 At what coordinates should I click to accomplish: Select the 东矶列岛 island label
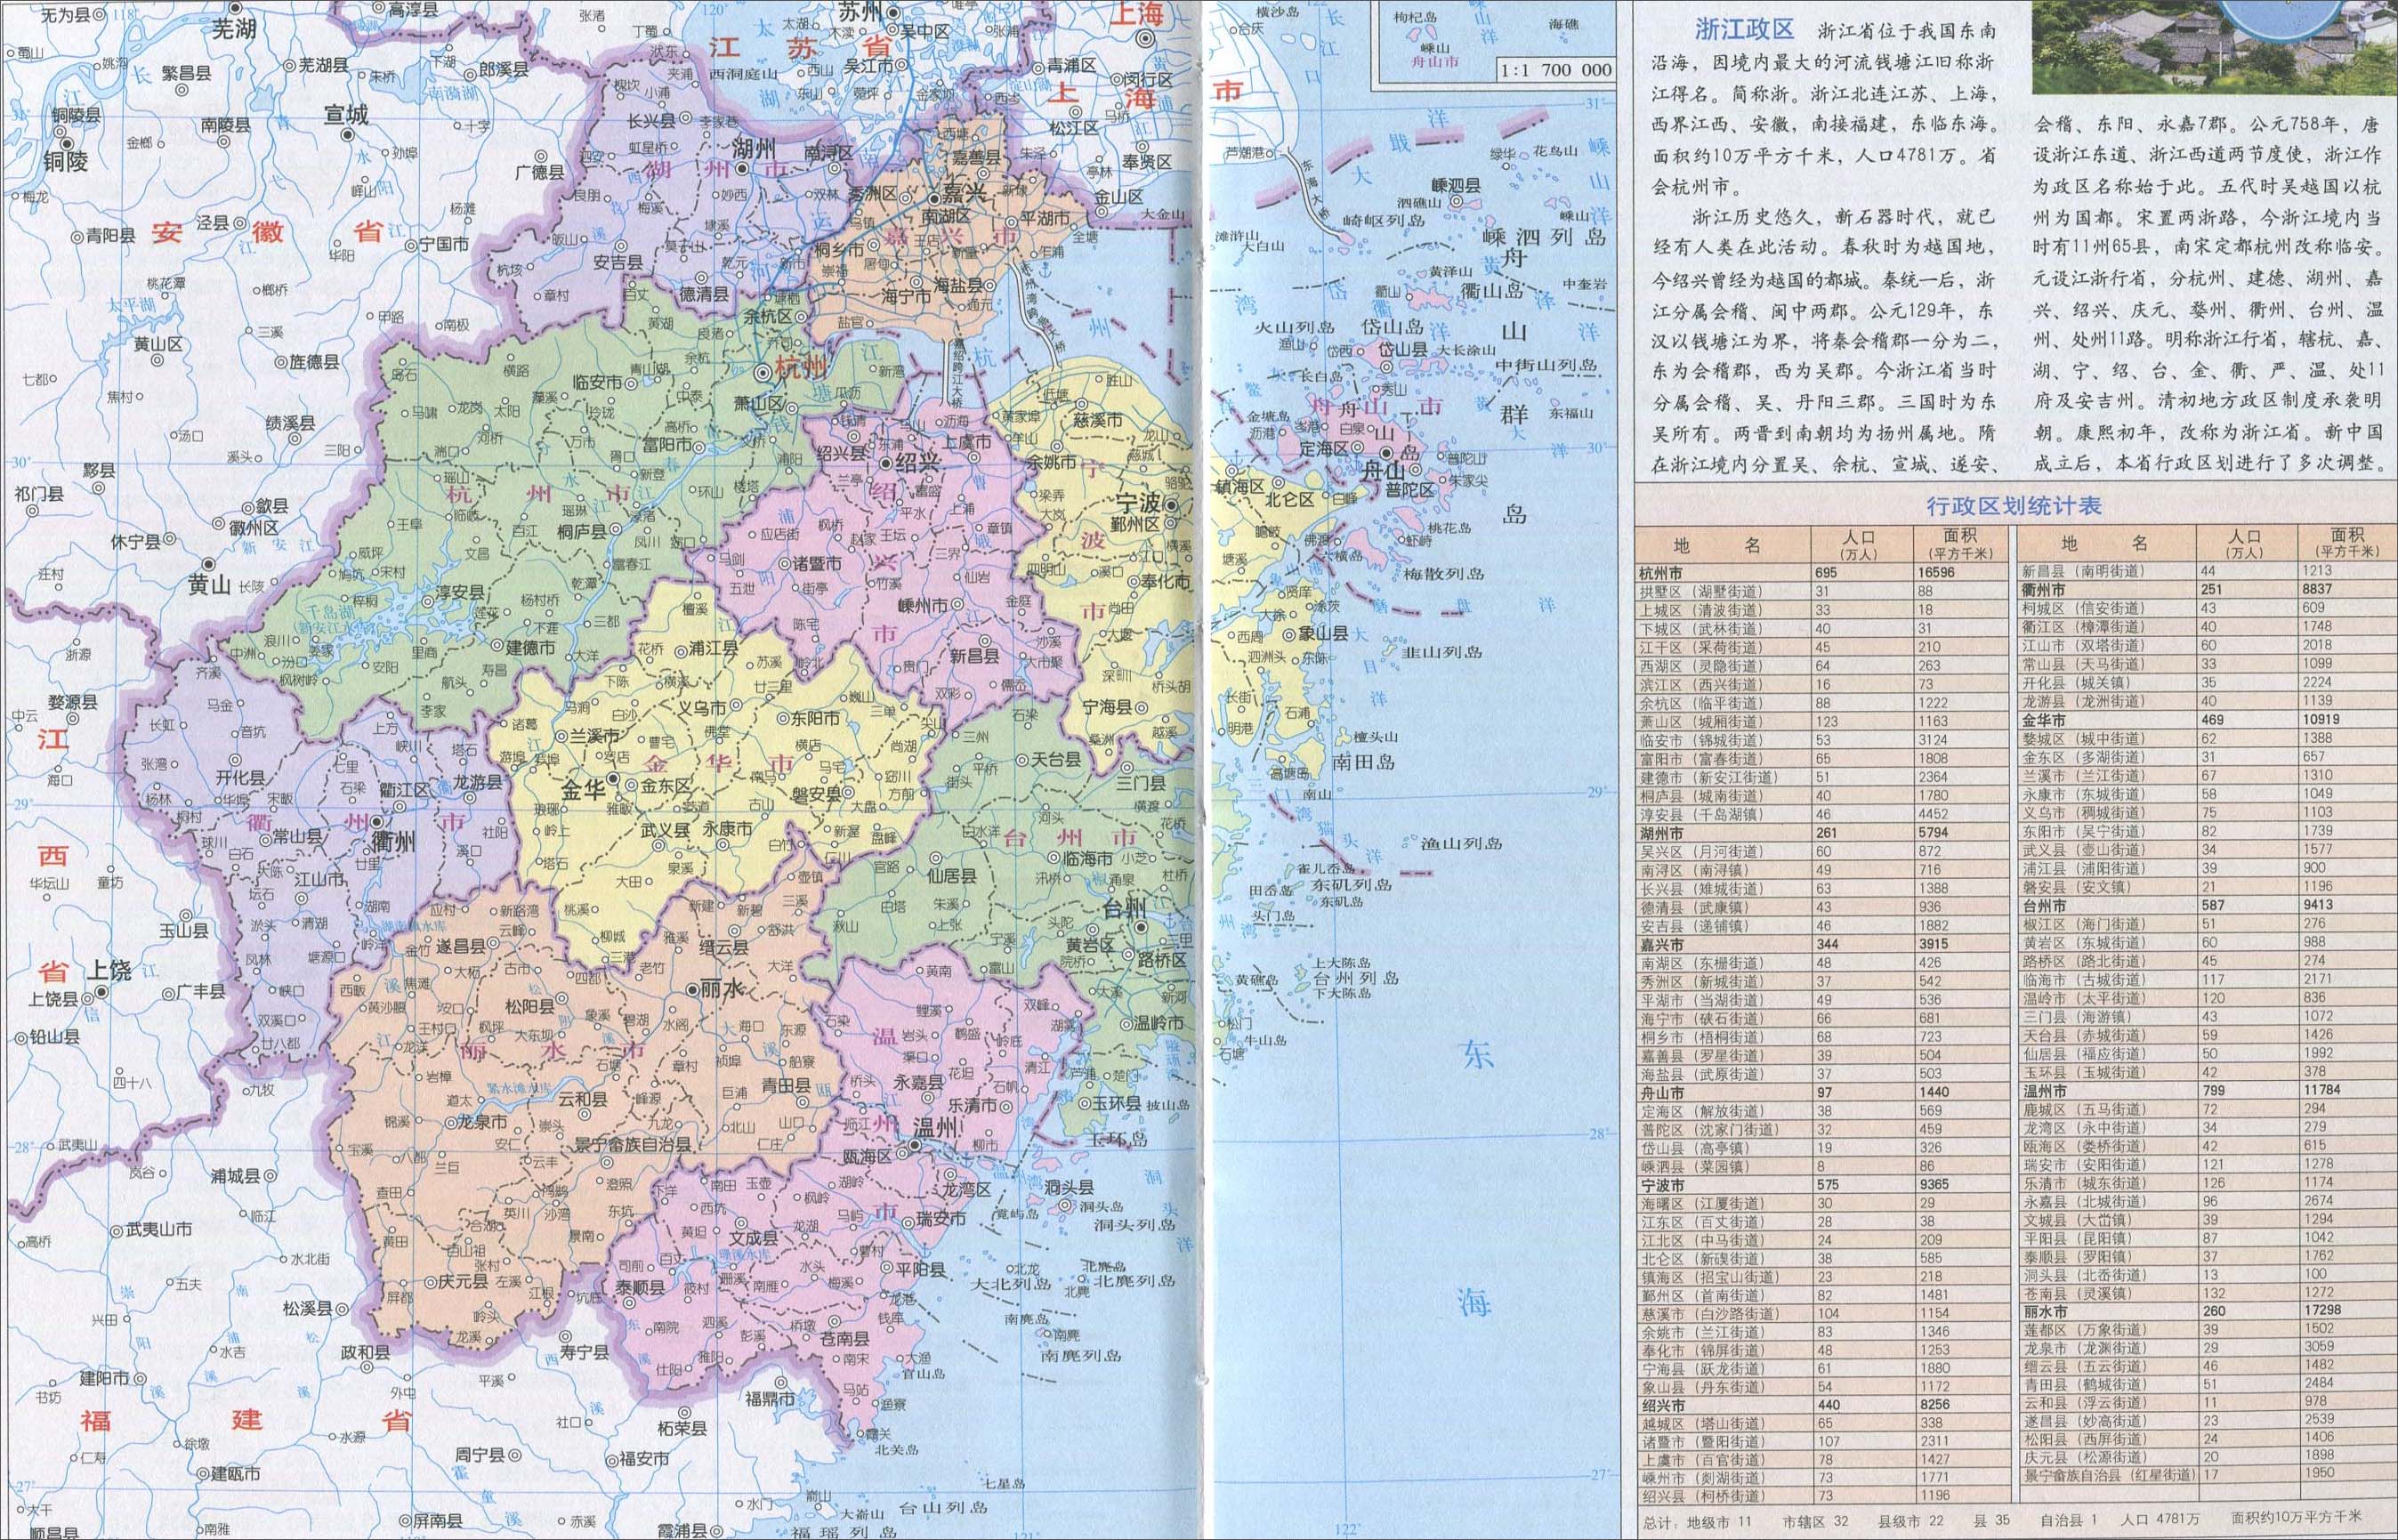click(x=1352, y=885)
